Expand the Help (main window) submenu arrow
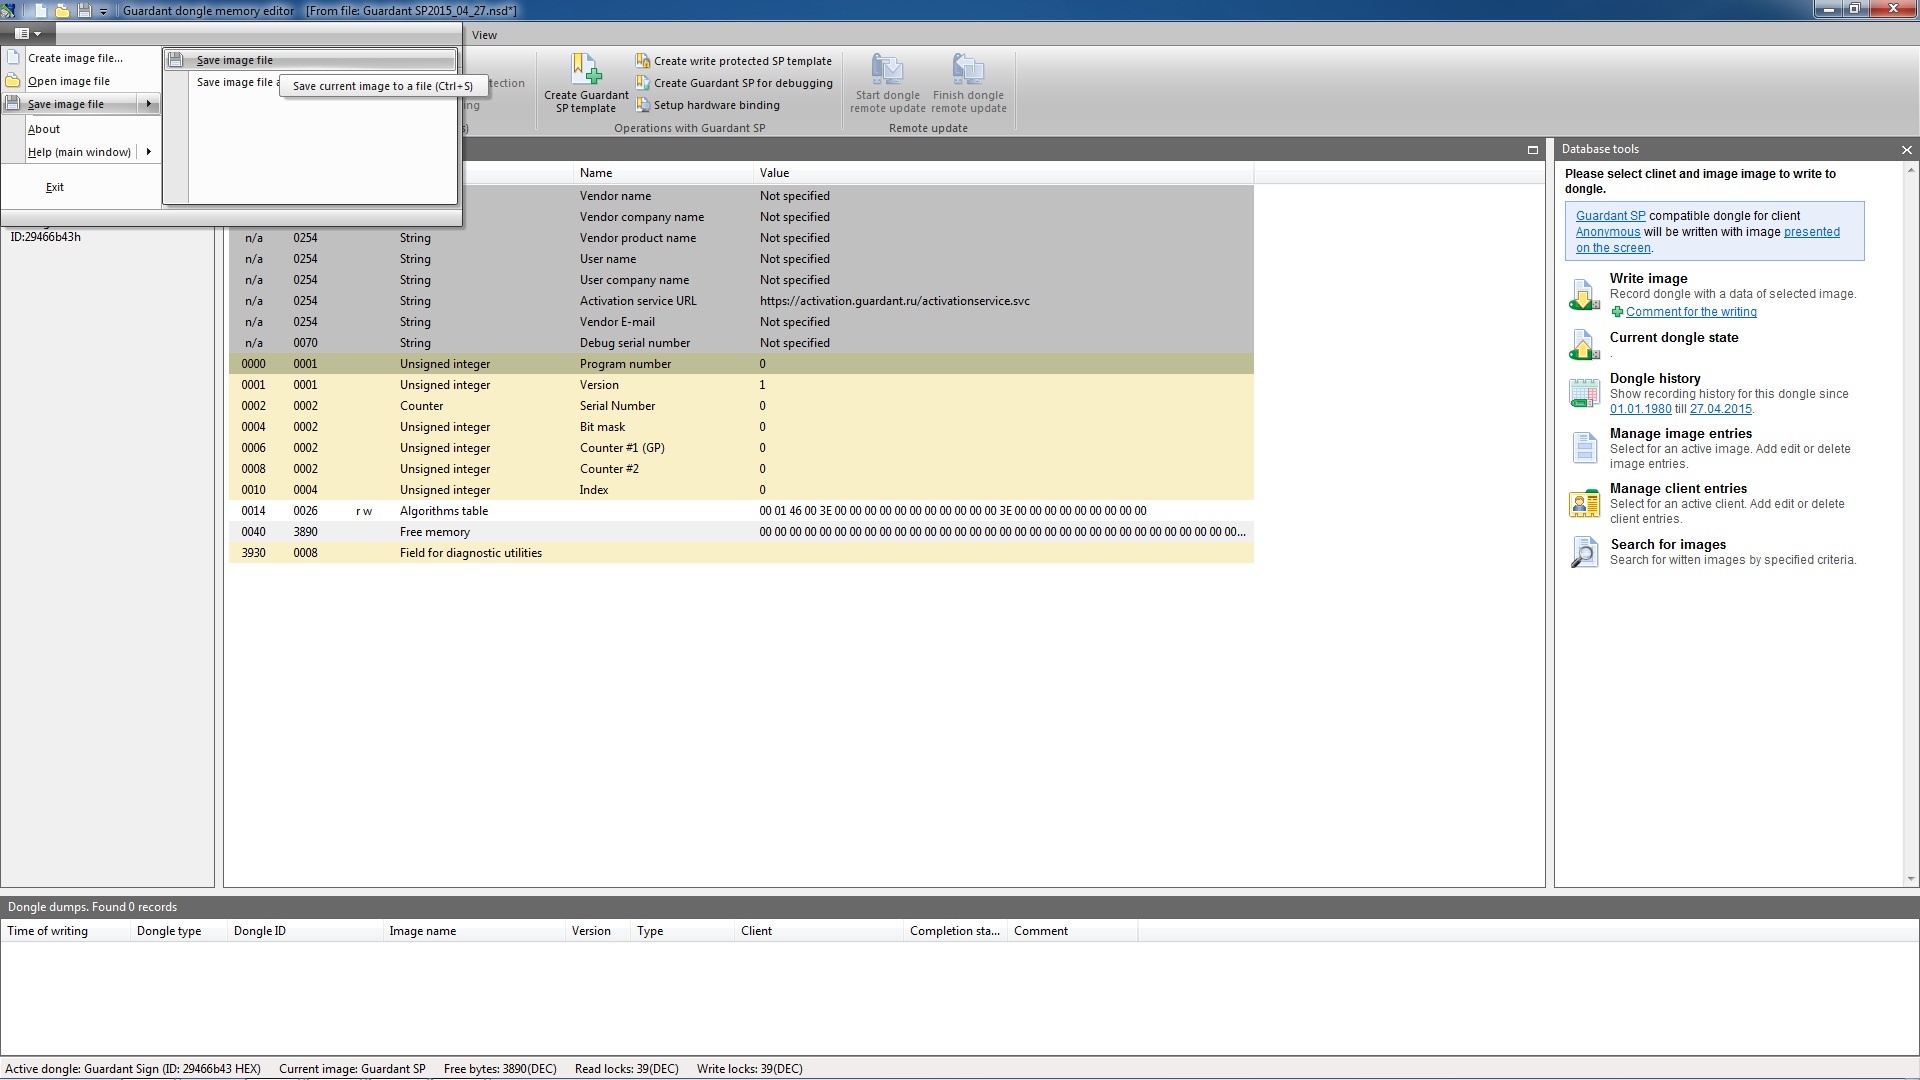Image resolution: width=1920 pixels, height=1080 pixels. (148, 152)
